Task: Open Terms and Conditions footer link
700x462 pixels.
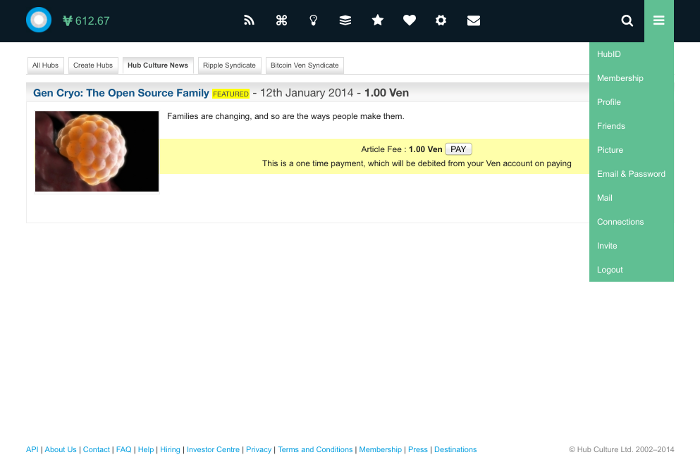Action: 315,450
